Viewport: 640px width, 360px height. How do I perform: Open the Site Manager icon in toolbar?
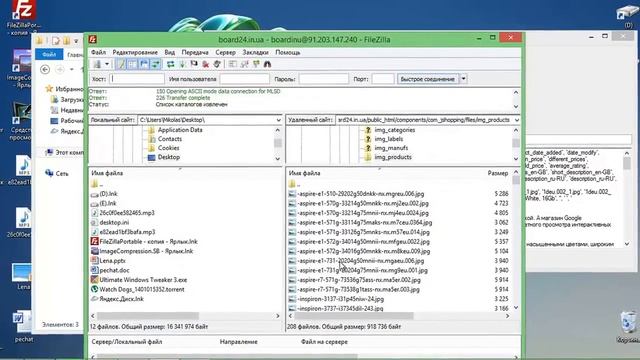(97, 64)
